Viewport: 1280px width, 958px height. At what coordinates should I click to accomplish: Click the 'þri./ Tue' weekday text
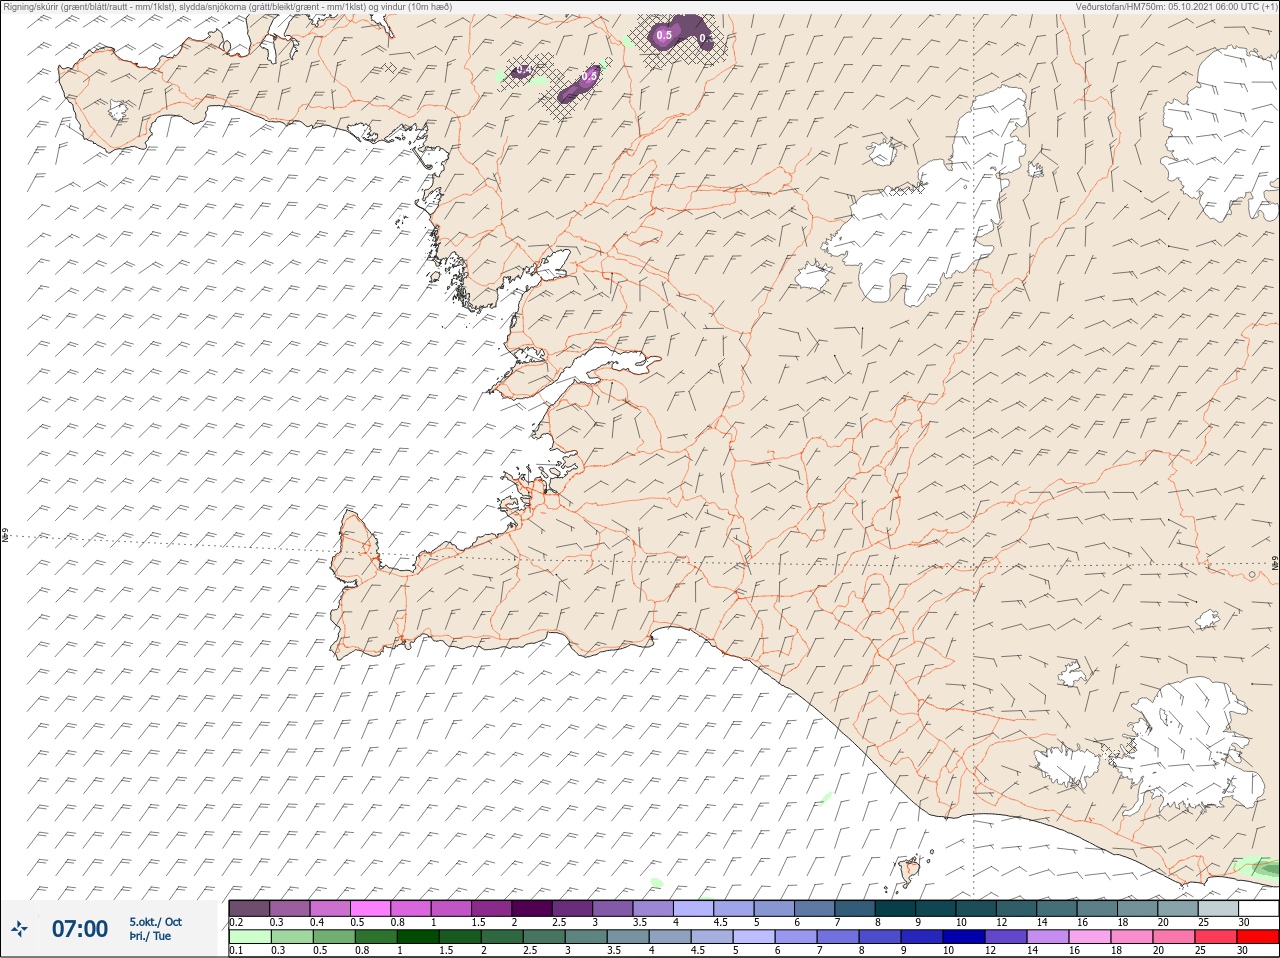coord(150,936)
